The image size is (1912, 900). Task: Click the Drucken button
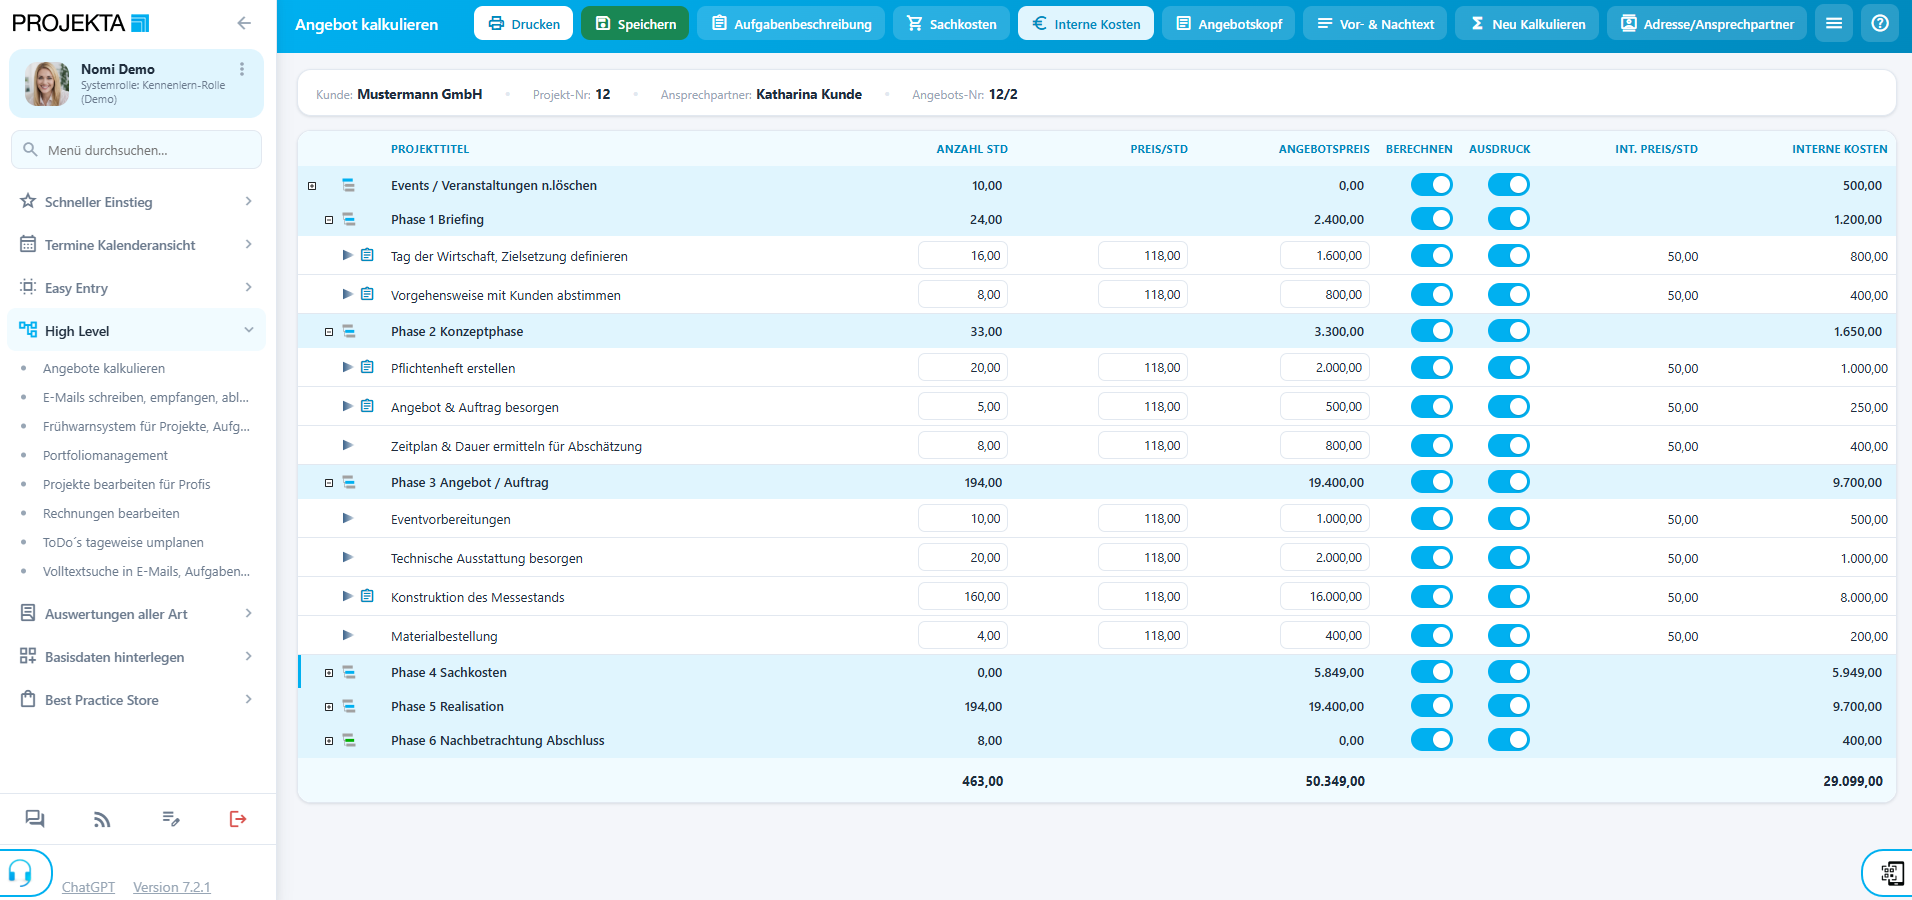523,23
